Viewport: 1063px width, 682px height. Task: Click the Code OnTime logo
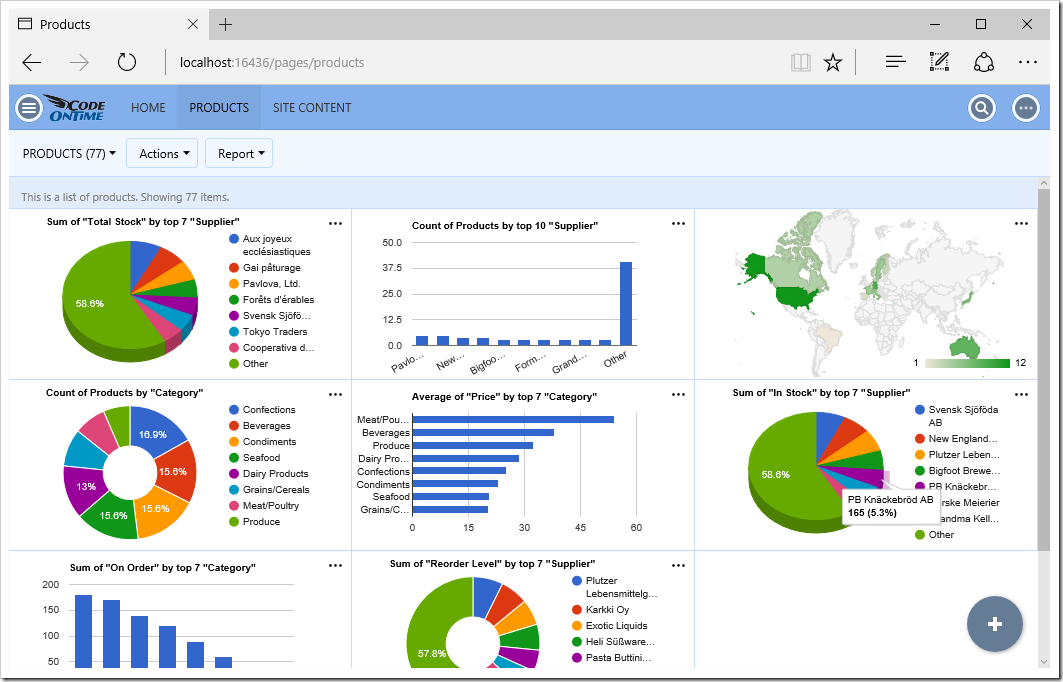(75, 108)
